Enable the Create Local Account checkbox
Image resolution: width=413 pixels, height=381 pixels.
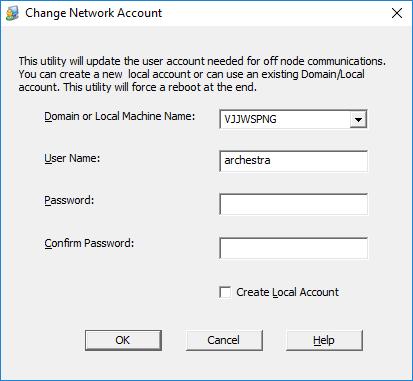(225, 292)
